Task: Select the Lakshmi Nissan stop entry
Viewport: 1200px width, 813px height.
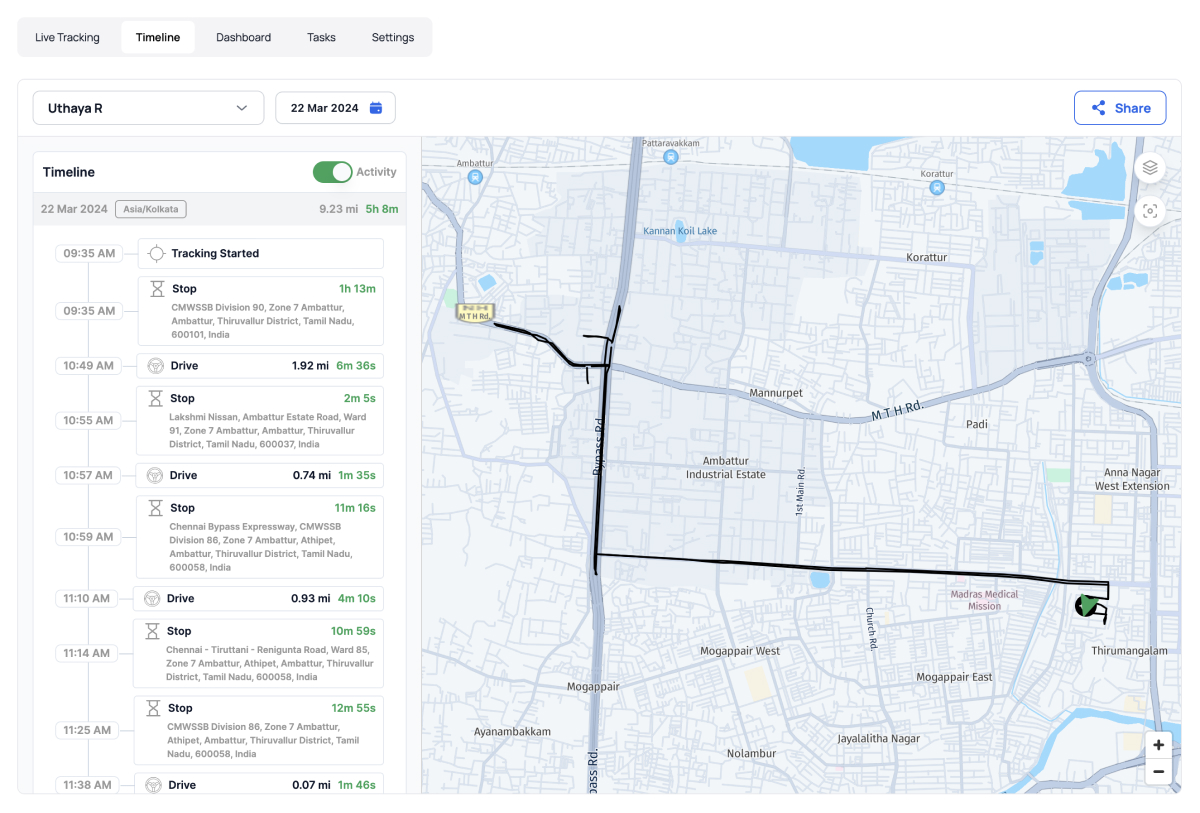Action: click(260, 421)
